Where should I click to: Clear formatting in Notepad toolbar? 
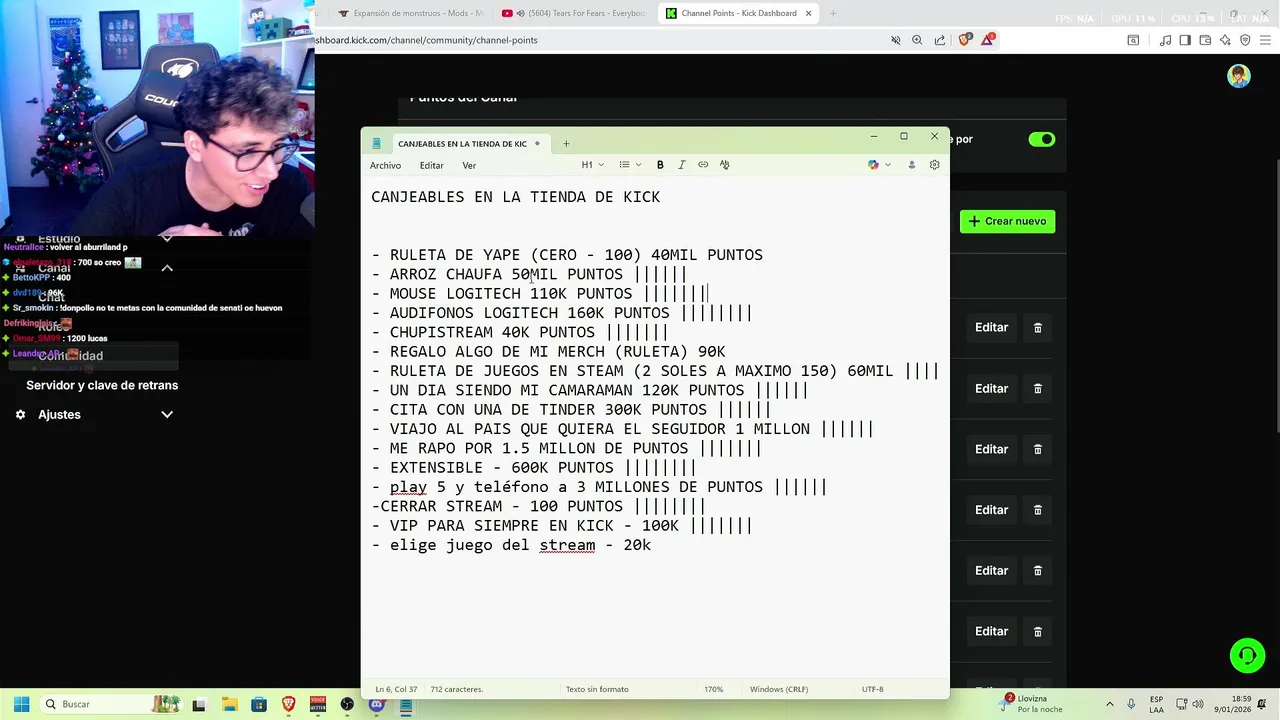coord(725,165)
